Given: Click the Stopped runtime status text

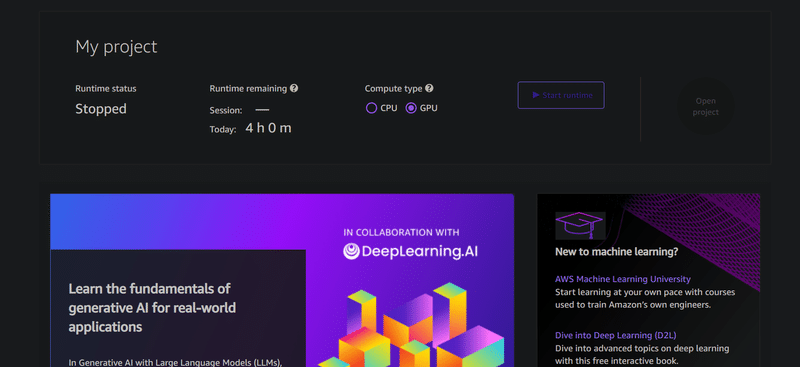Looking at the screenshot, I should (x=101, y=109).
